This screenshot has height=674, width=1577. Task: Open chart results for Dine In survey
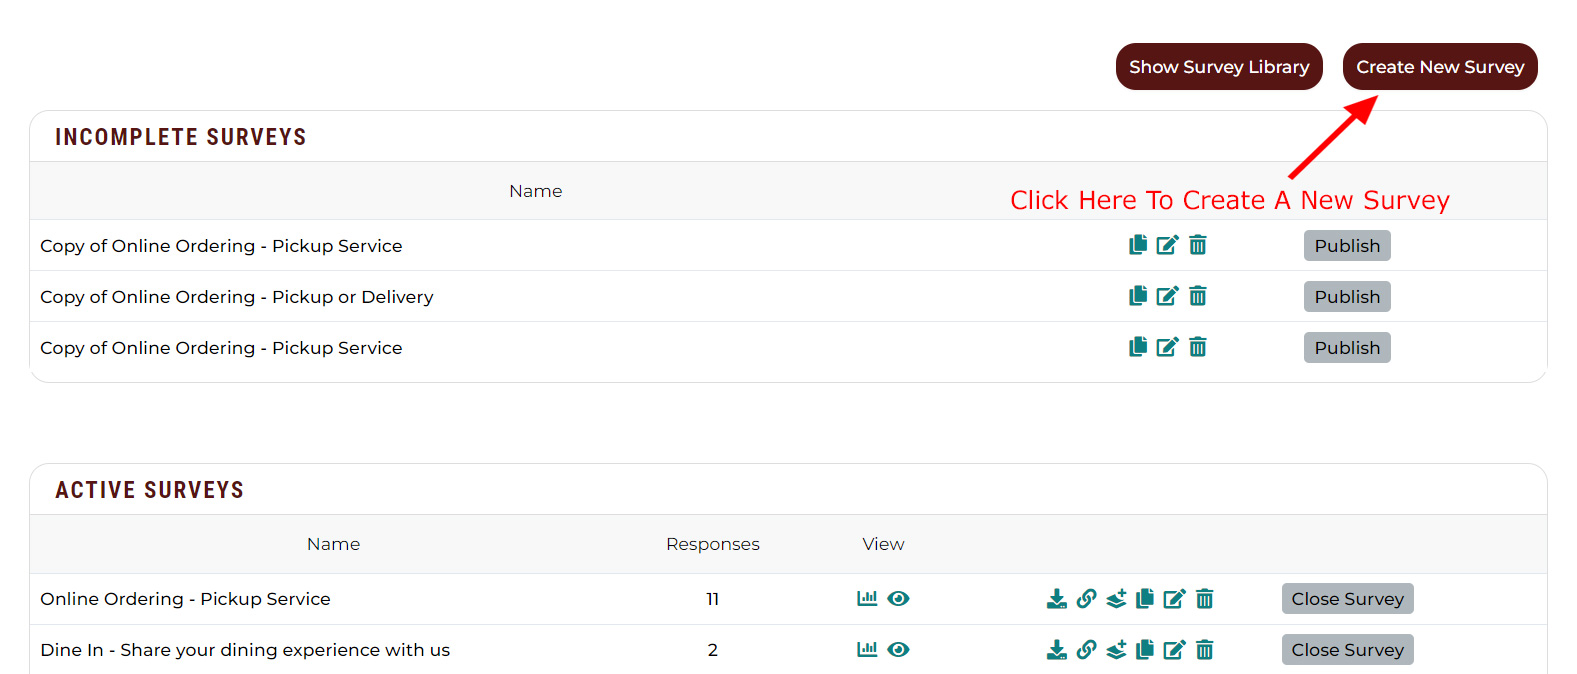[867, 649]
